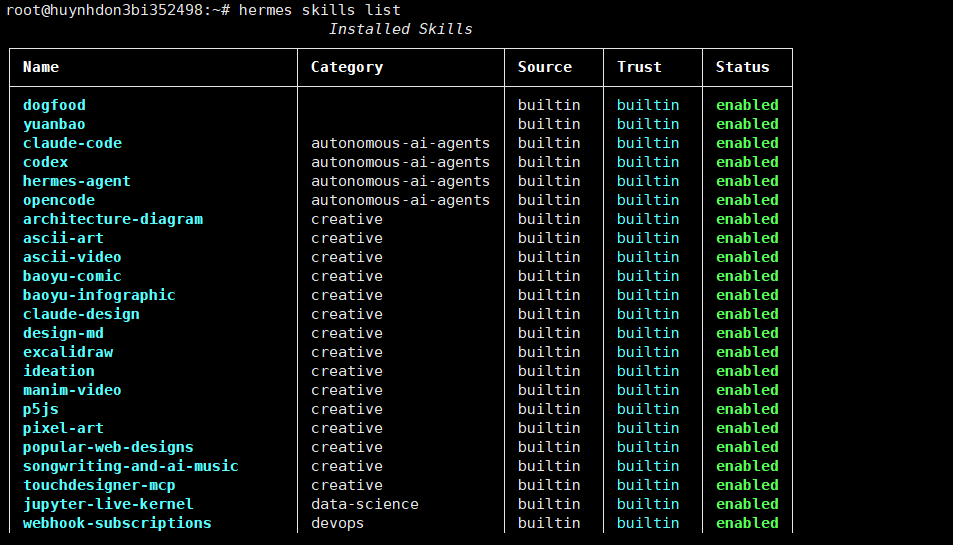Click the architecture-diagram skill name
This screenshot has height=545, width=953.
[113, 219]
